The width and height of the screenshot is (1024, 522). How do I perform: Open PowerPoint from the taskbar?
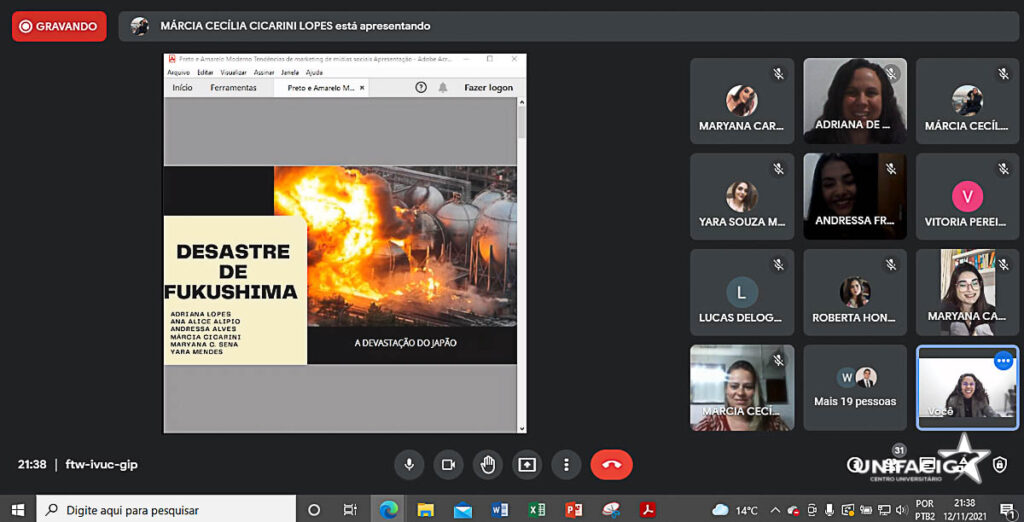[x=573, y=510]
